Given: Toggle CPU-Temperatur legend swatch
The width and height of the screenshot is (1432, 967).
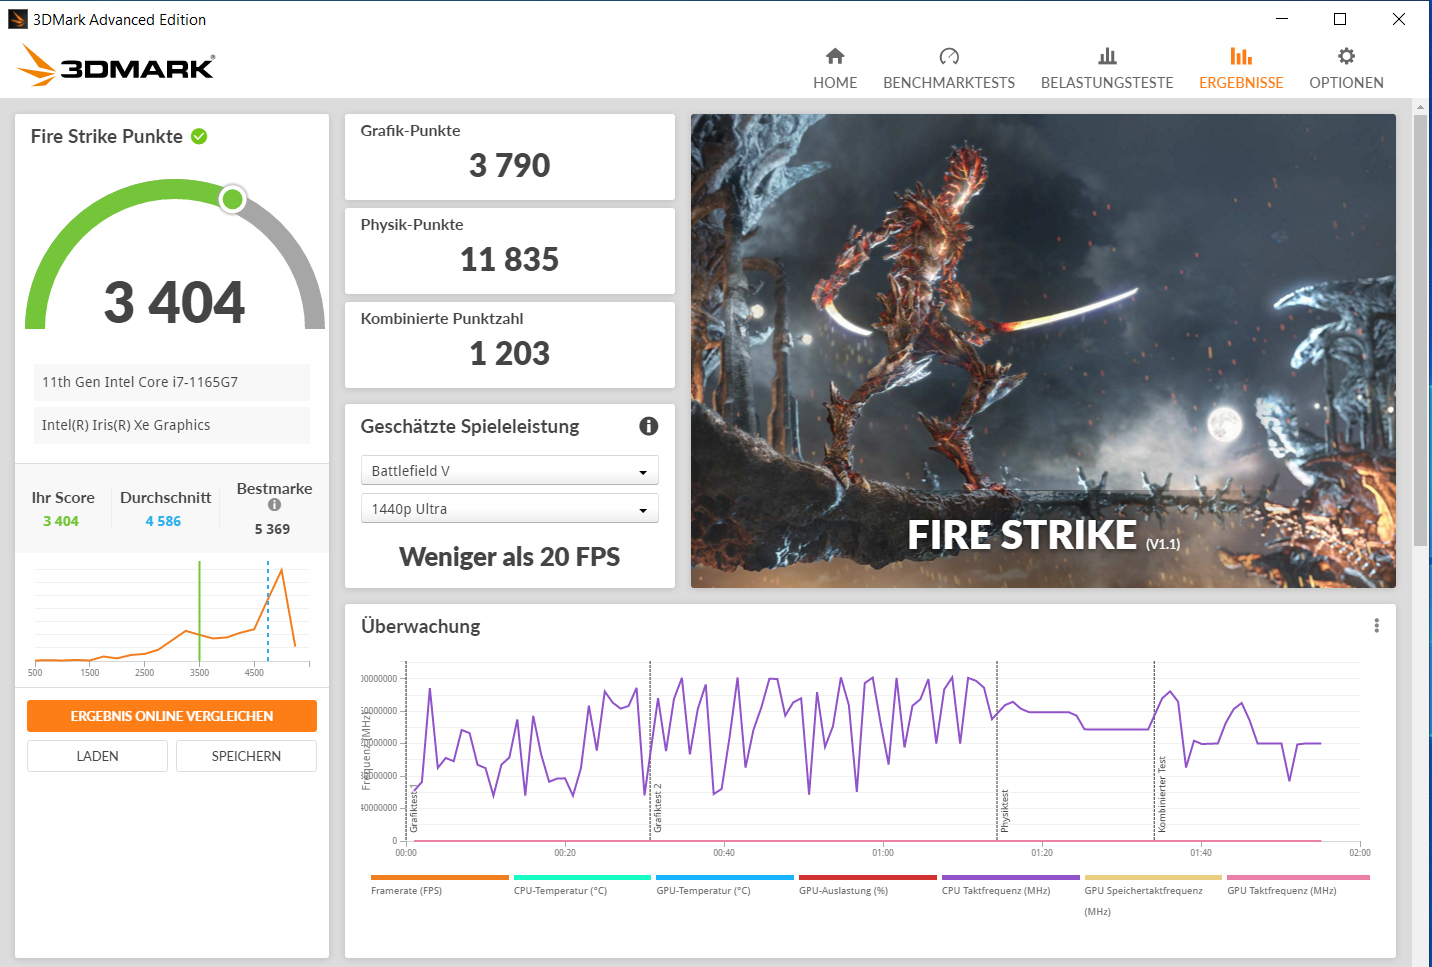Looking at the screenshot, I should click(582, 877).
